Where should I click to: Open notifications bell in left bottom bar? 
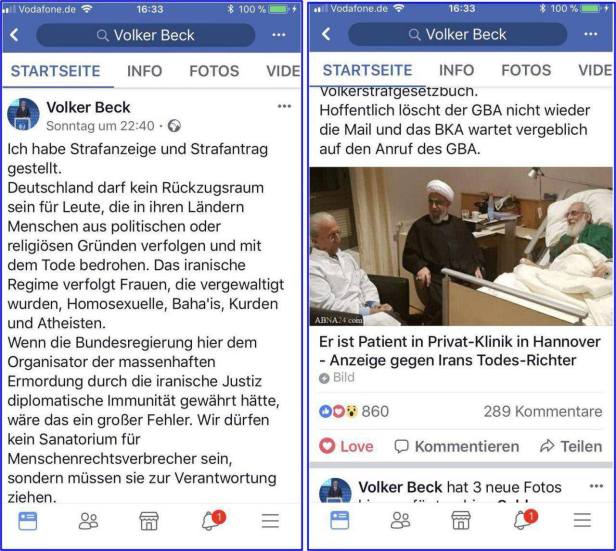pyautogui.click(x=213, y=520)
